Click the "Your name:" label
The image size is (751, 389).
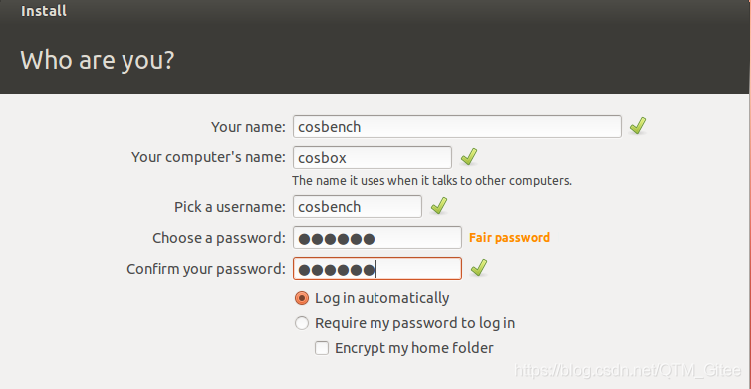248,127
